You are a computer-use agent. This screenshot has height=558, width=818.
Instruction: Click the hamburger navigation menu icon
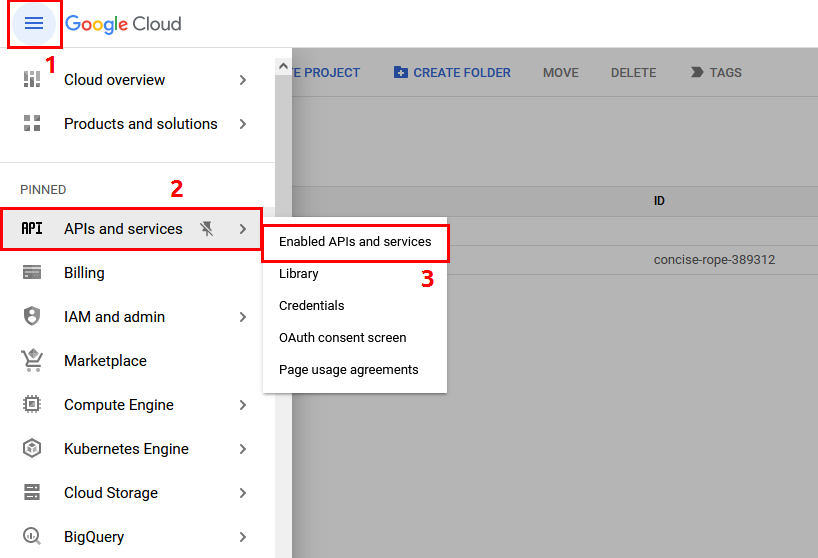point(34,24)
